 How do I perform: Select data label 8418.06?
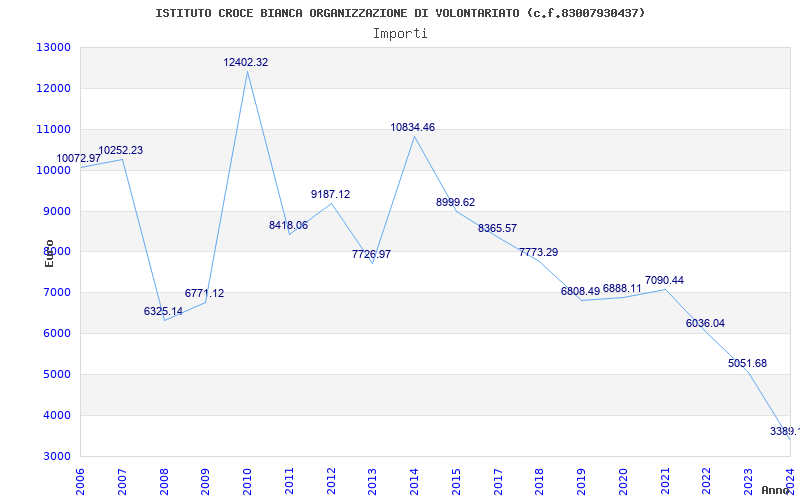288,225
